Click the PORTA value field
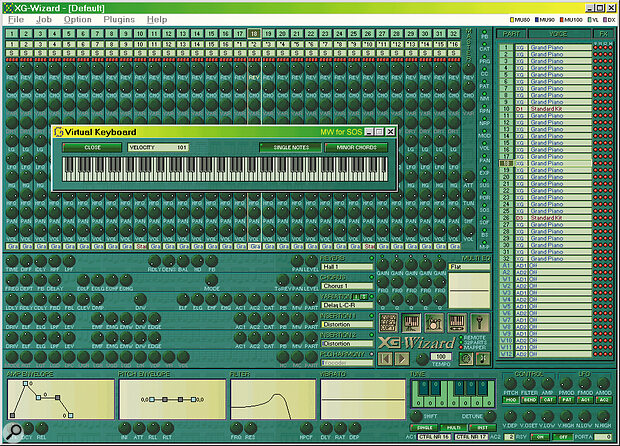Image resolution: width=620 pixels, height=446 pixels. (603, 437)
